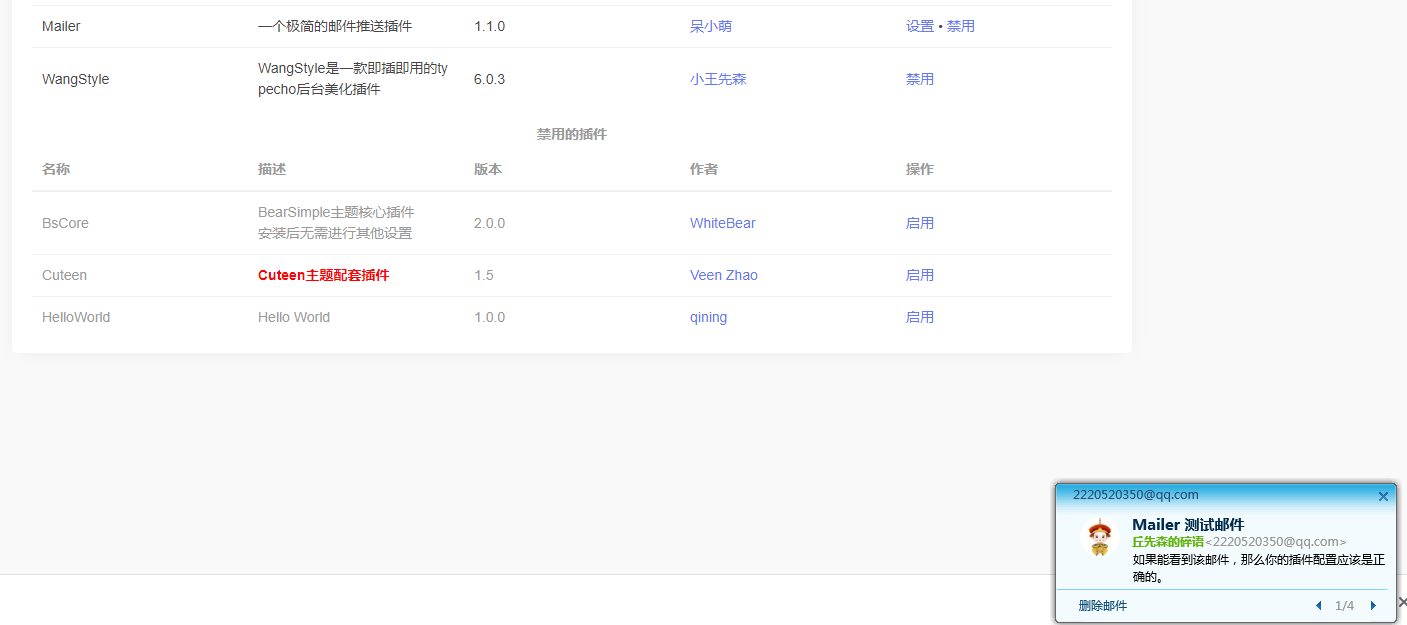Enable the BsCore plugin

pos(919,223)
